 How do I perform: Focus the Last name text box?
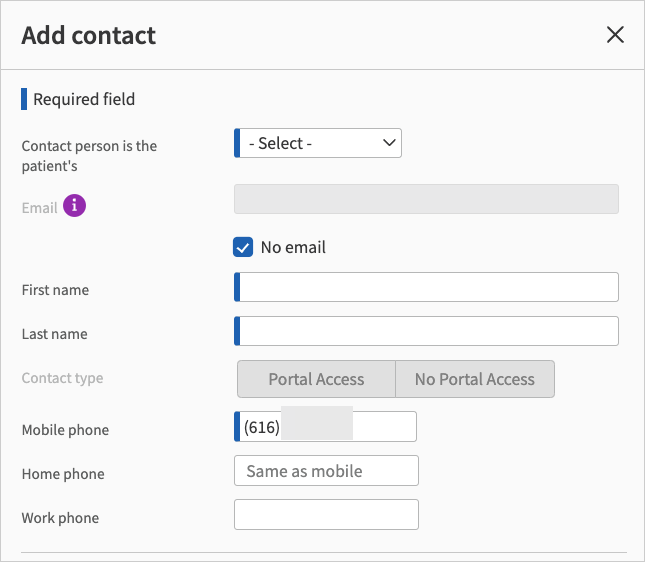coord(428,331)
